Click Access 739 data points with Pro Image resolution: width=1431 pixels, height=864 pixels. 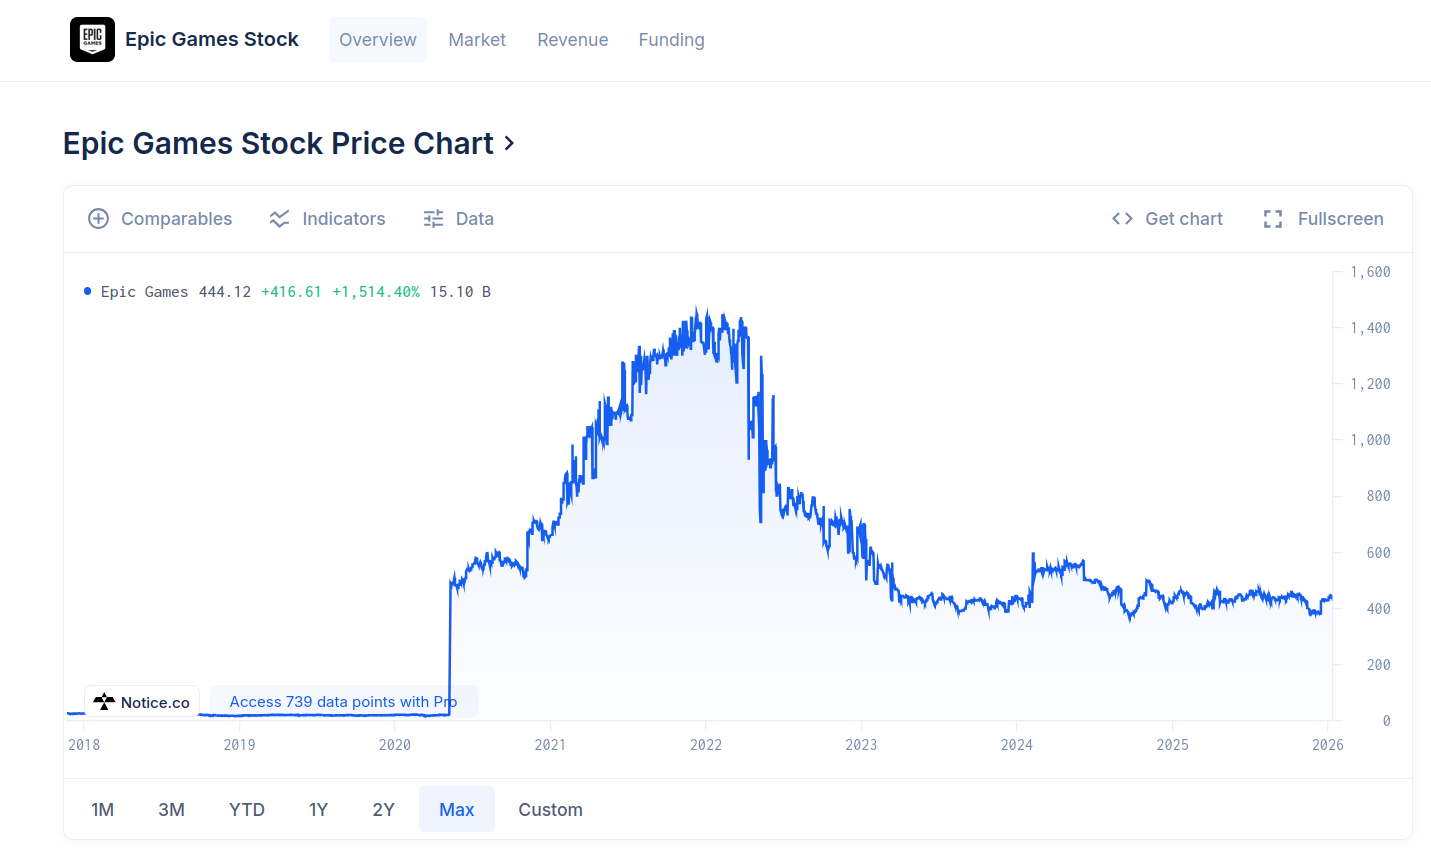[343, 702]
